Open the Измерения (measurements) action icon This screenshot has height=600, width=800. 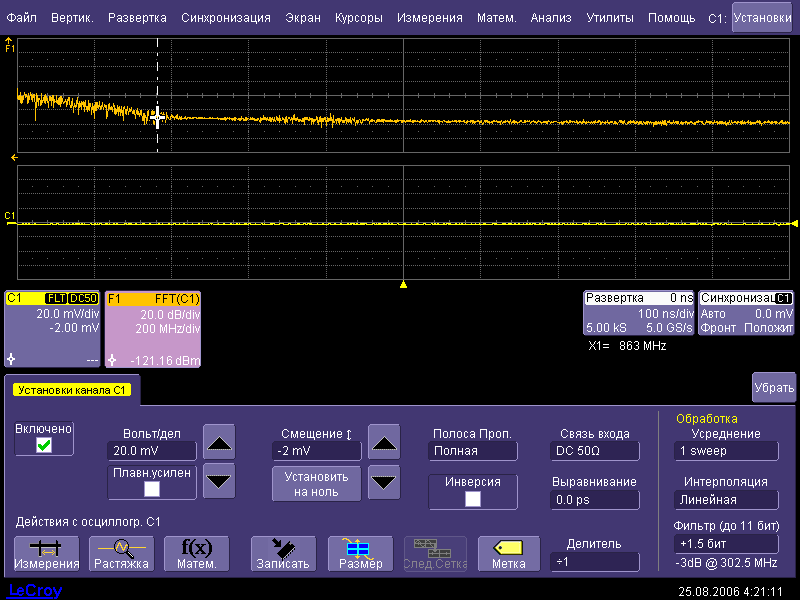[x=46, y=553]
